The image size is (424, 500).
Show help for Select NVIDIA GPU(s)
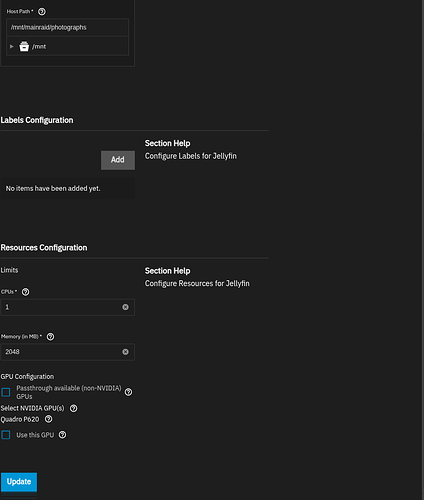tap(73, 408)
